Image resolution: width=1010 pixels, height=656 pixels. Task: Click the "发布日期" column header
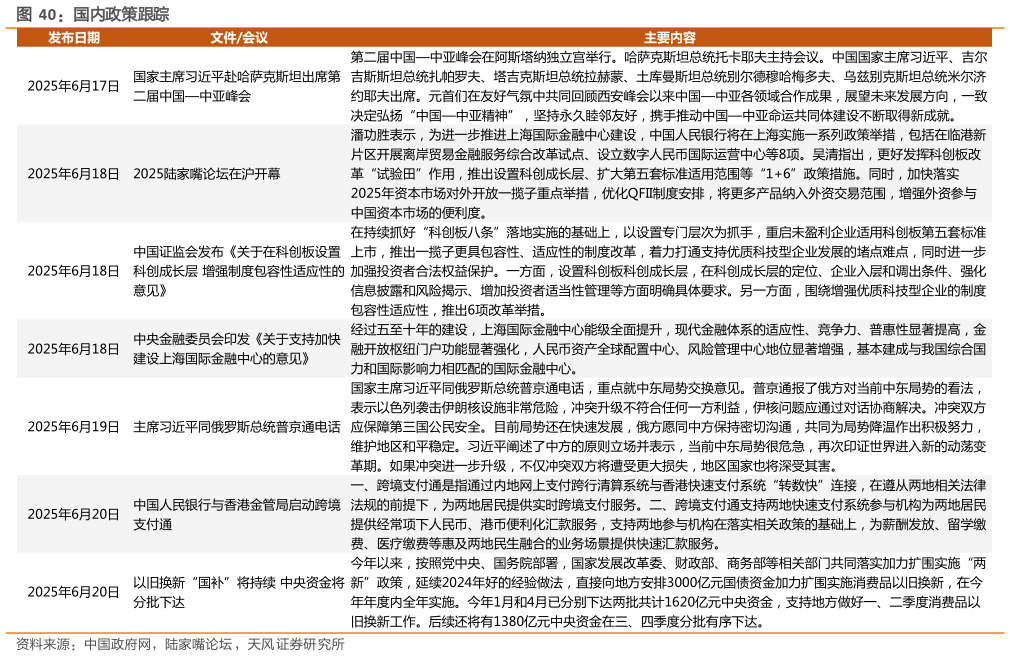point(78,38)
